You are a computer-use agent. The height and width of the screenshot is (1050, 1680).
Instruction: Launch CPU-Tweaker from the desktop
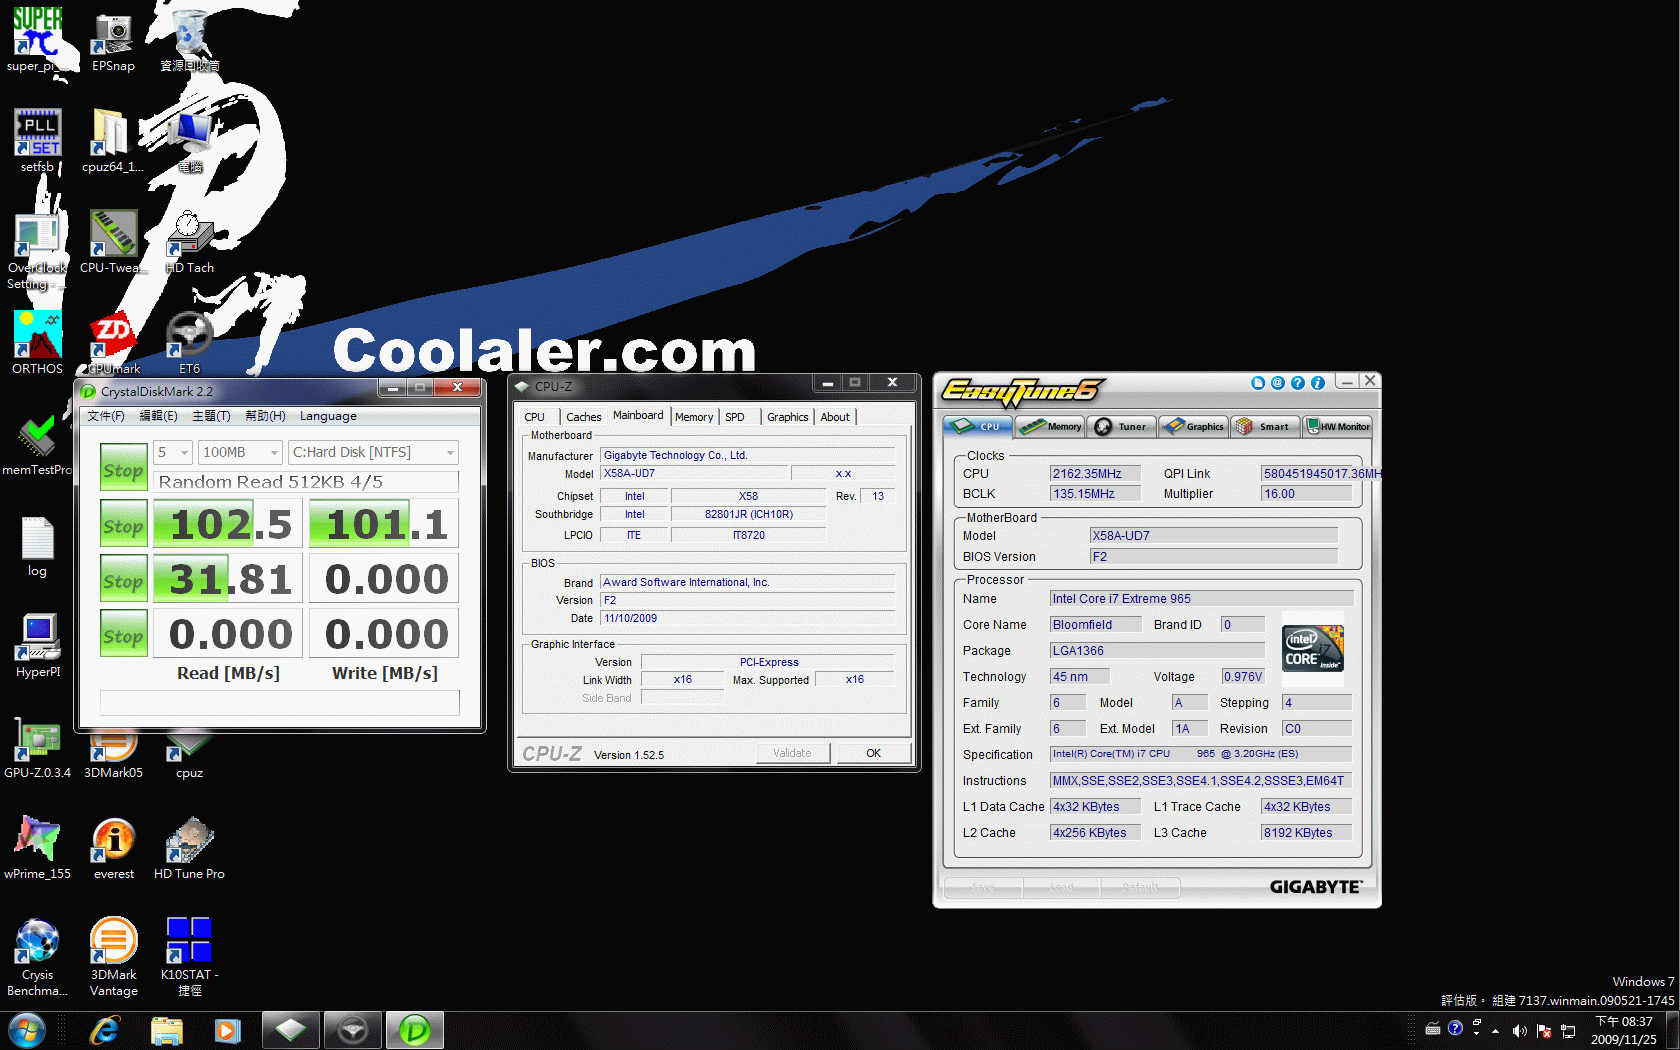113,242
